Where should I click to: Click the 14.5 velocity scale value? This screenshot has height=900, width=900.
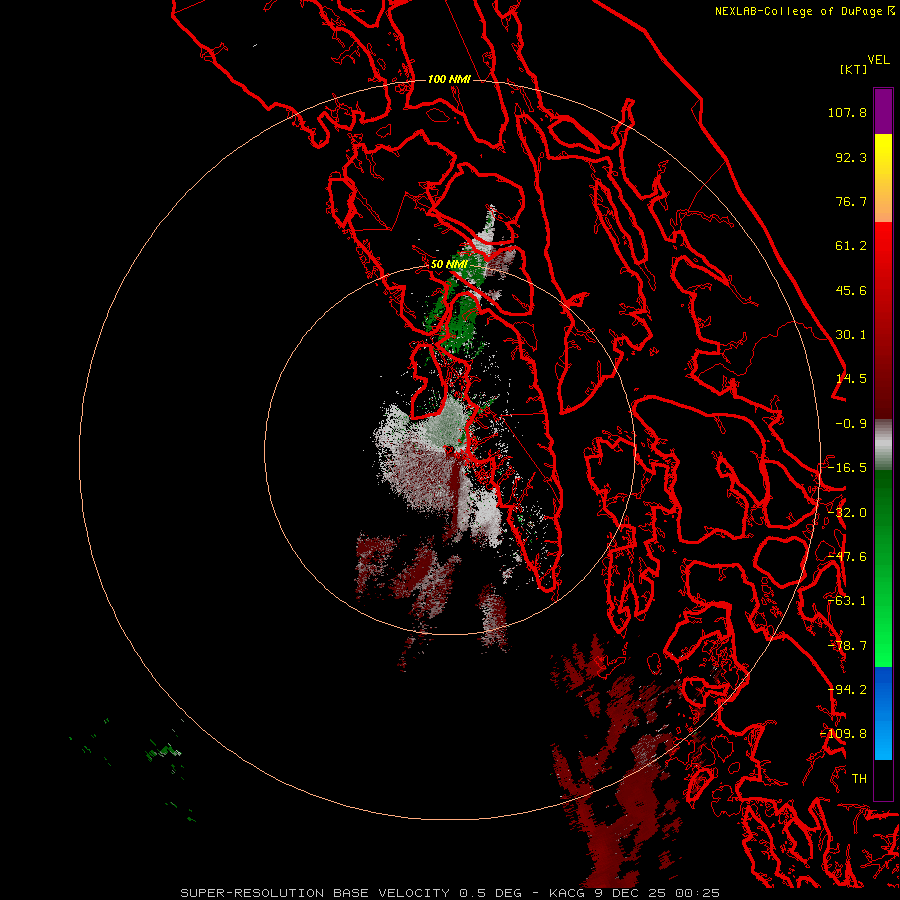[851, 379]
